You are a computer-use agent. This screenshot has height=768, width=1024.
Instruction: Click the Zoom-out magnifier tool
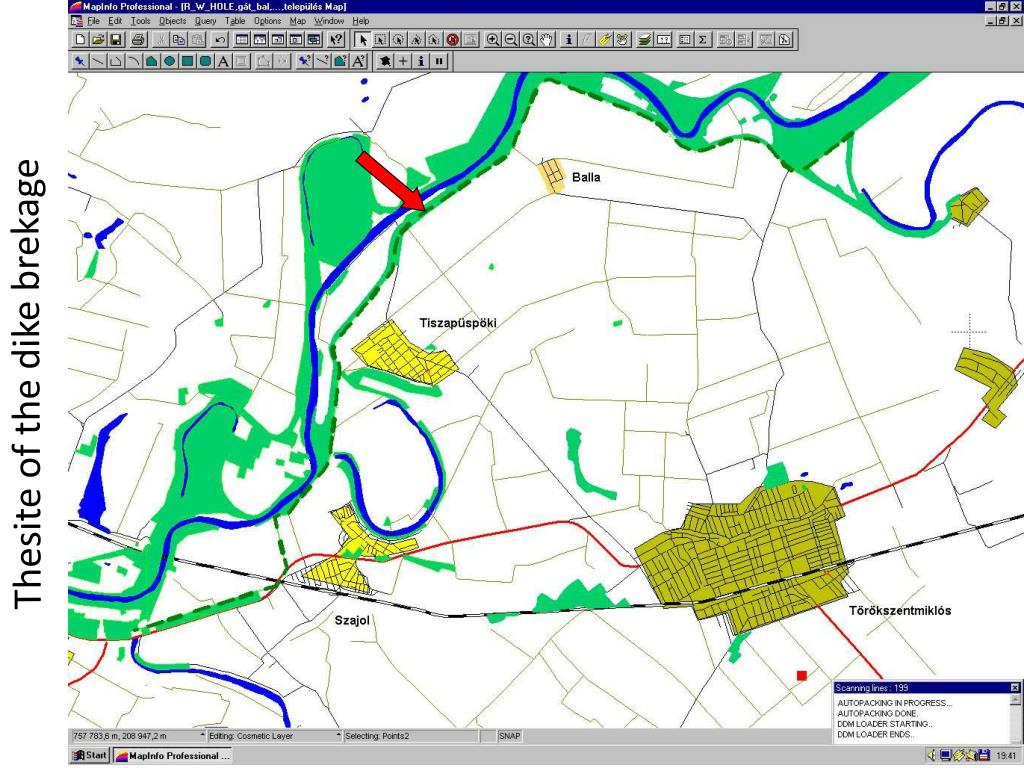point(511,40)
